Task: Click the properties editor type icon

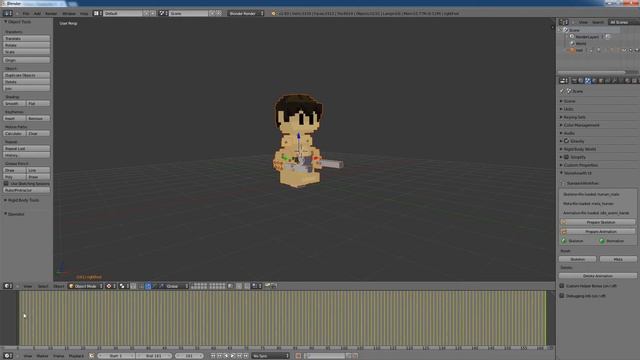Action: point(564,81)
